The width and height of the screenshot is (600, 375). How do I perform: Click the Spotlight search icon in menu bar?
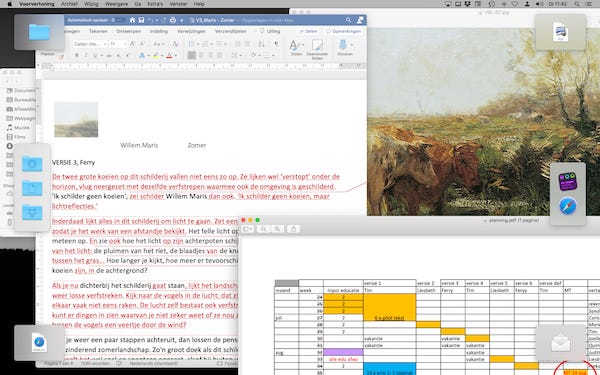577,4
